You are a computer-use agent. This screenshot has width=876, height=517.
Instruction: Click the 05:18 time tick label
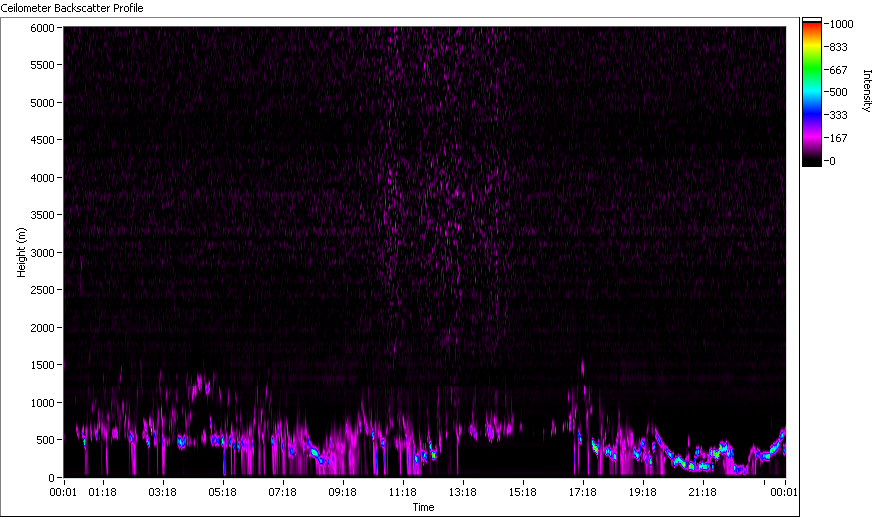click(x=222, y=492)
